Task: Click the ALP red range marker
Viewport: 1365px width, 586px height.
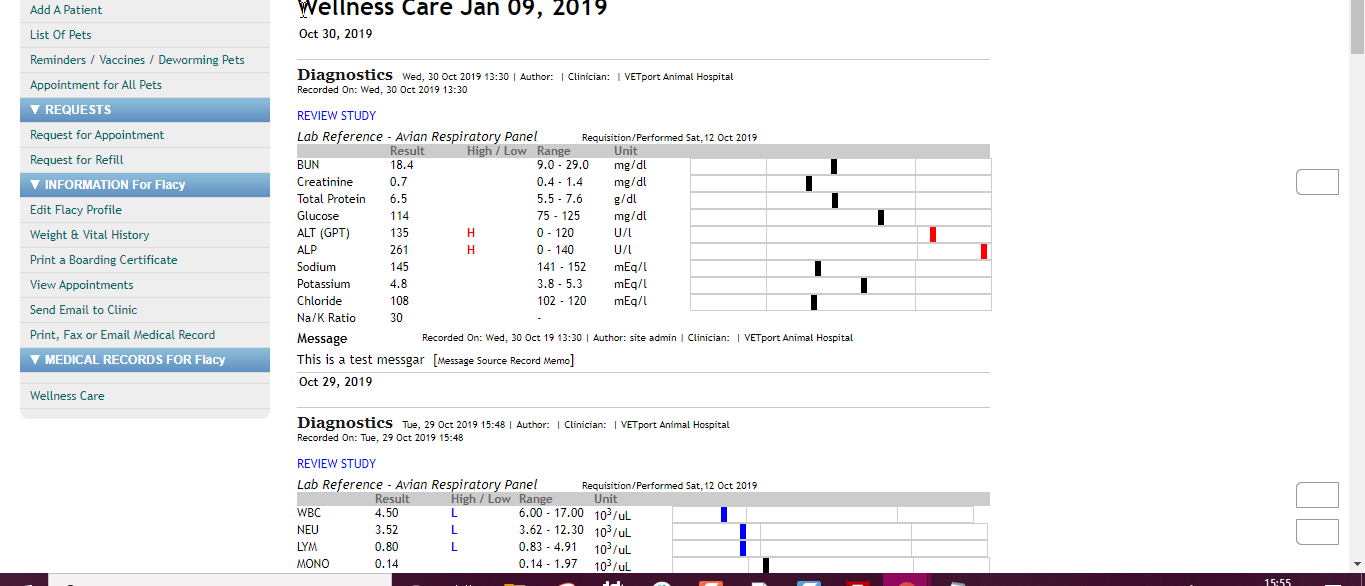Action: [984, 251]
